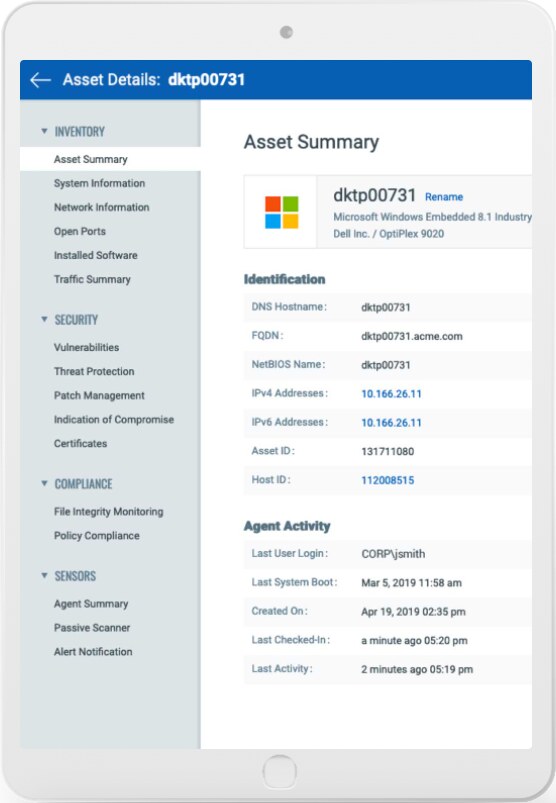The image size is (556, 803).
Task: Click IPv6 Addresses value link
Action: (391, 422)
